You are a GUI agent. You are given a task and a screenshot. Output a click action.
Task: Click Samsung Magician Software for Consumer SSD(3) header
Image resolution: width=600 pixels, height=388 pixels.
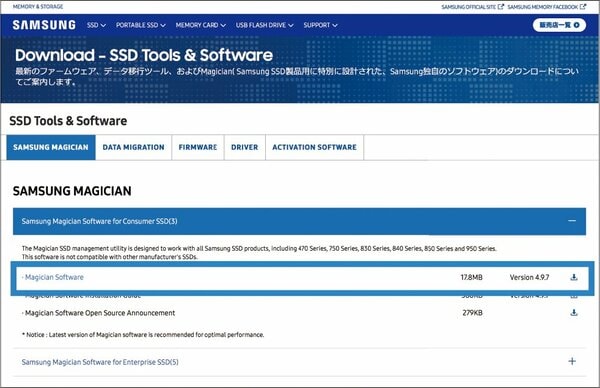tap(299, 221)
